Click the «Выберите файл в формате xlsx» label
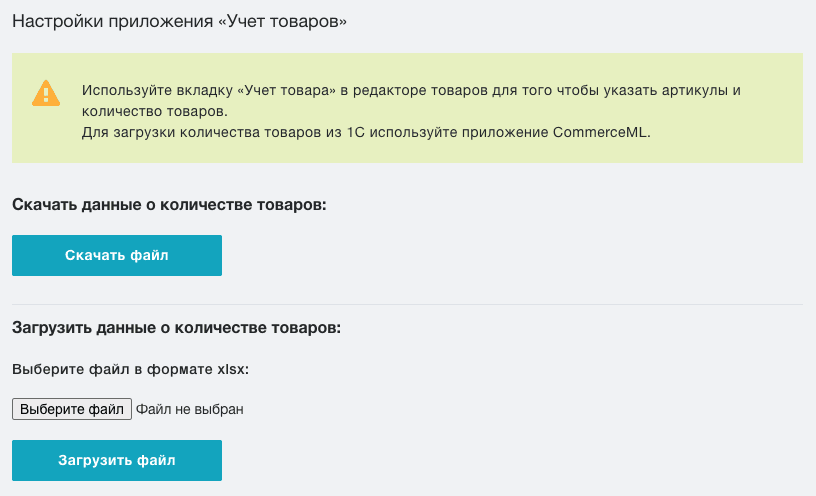Viewport: 816px width, 496px height. pyautogui.click(x=130, y=370)
